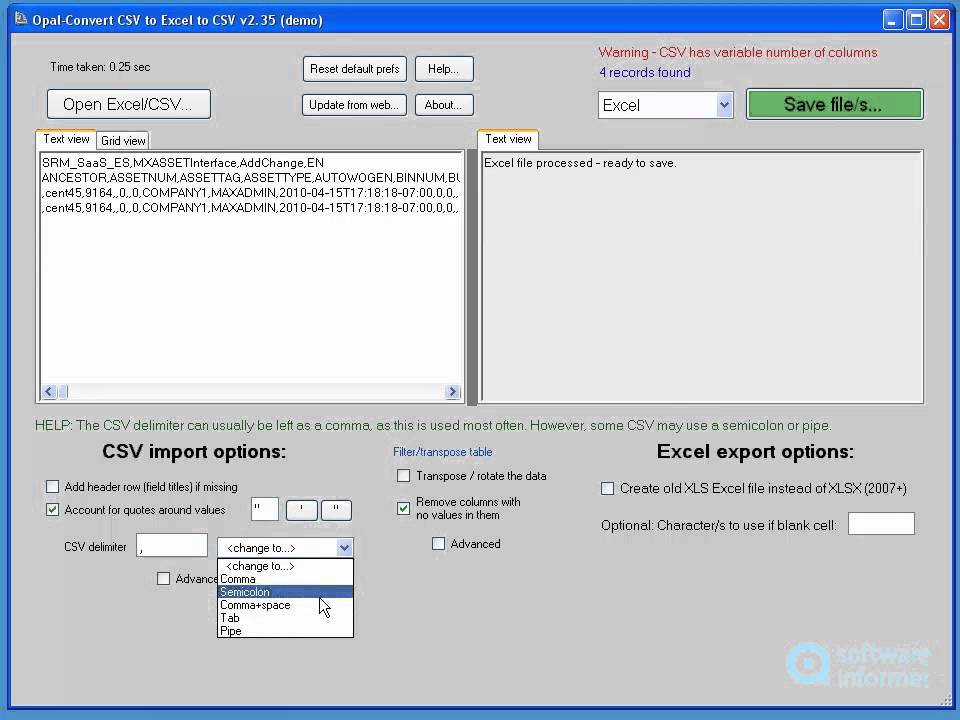This screenshot has height=720, width=960.
Task: Expand the Excel output format dropdown
Action: 724,105
